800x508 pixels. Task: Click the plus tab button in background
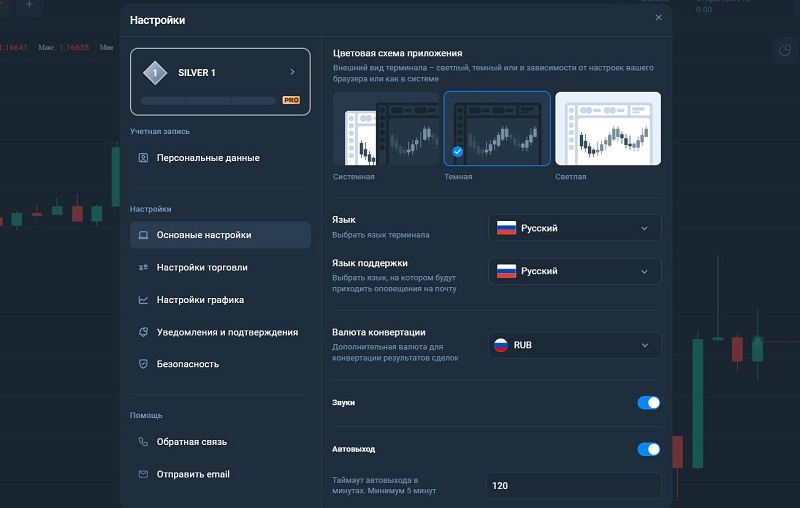tap(29, 5)
